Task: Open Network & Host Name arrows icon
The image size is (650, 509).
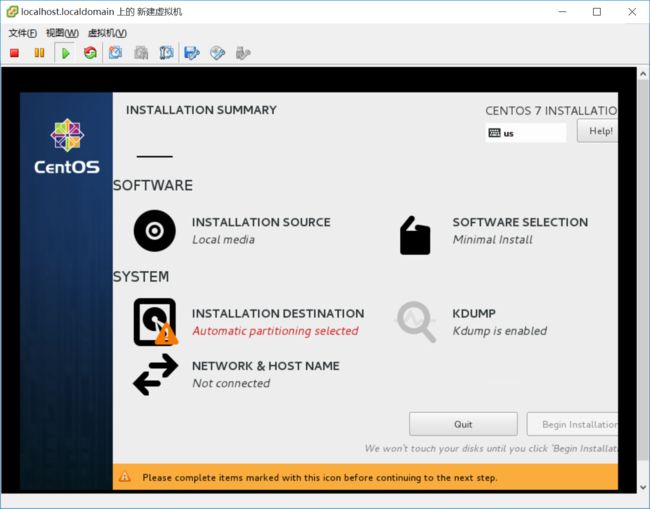Action: [155, 374]
